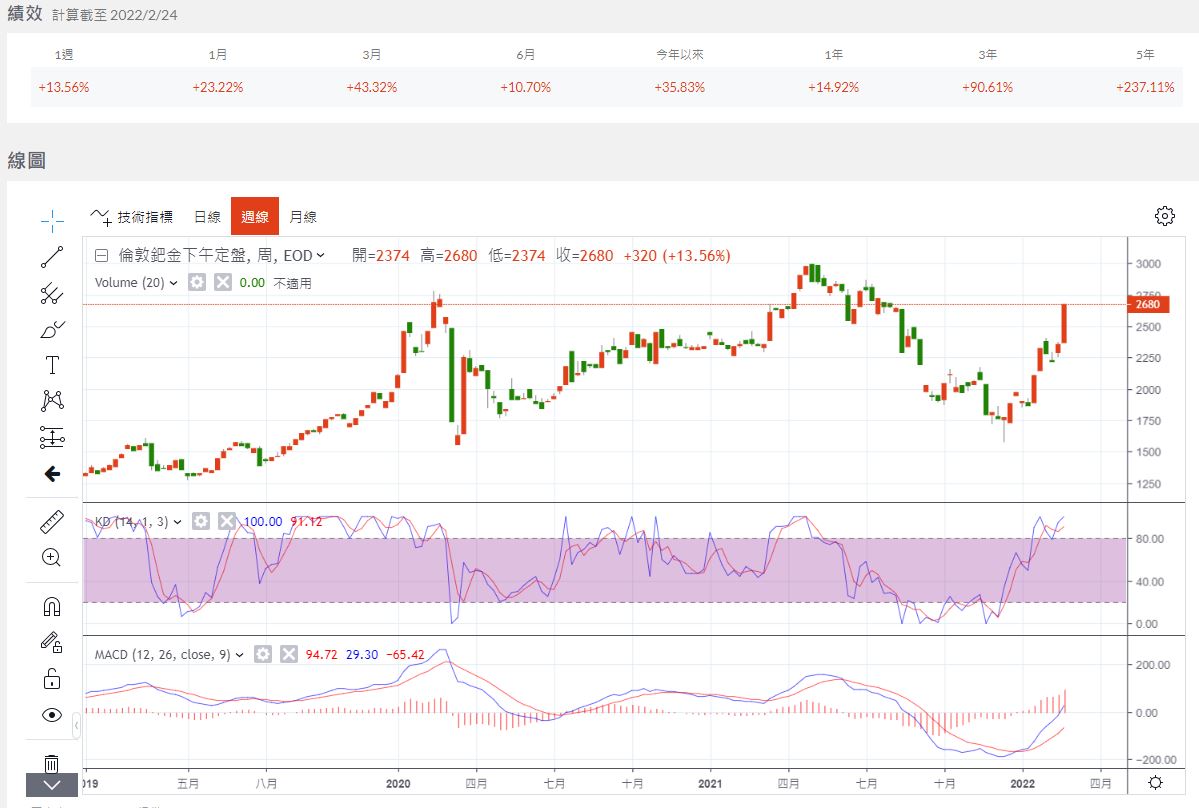Screen dimensions: 1199x808
Task: Choose the brush drawing tool
Action: 52,329
